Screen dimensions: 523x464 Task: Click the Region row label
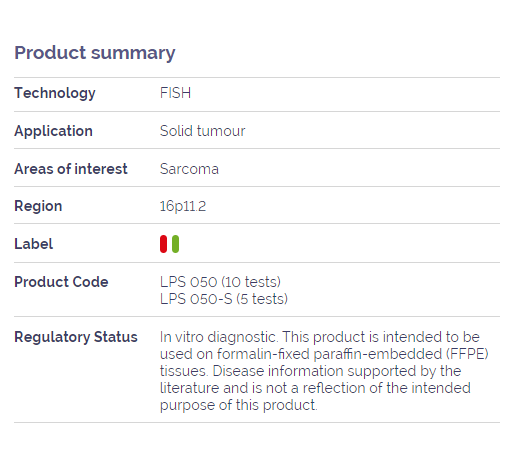[x=38, y=206]
